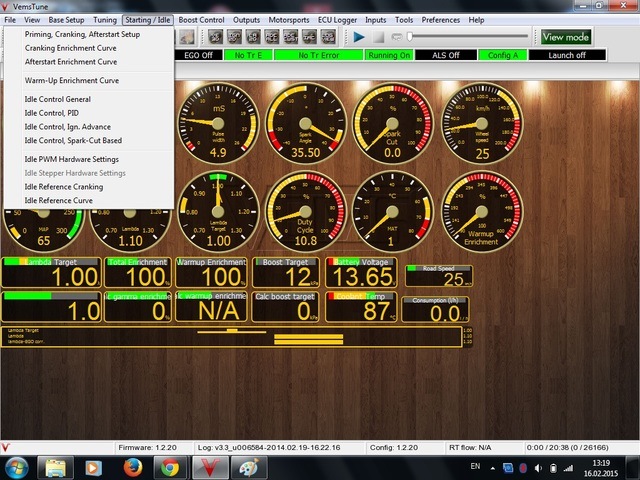Screen dimensions: 640x480
Task: Click the grey stop playback square
Action: (378, 37)
